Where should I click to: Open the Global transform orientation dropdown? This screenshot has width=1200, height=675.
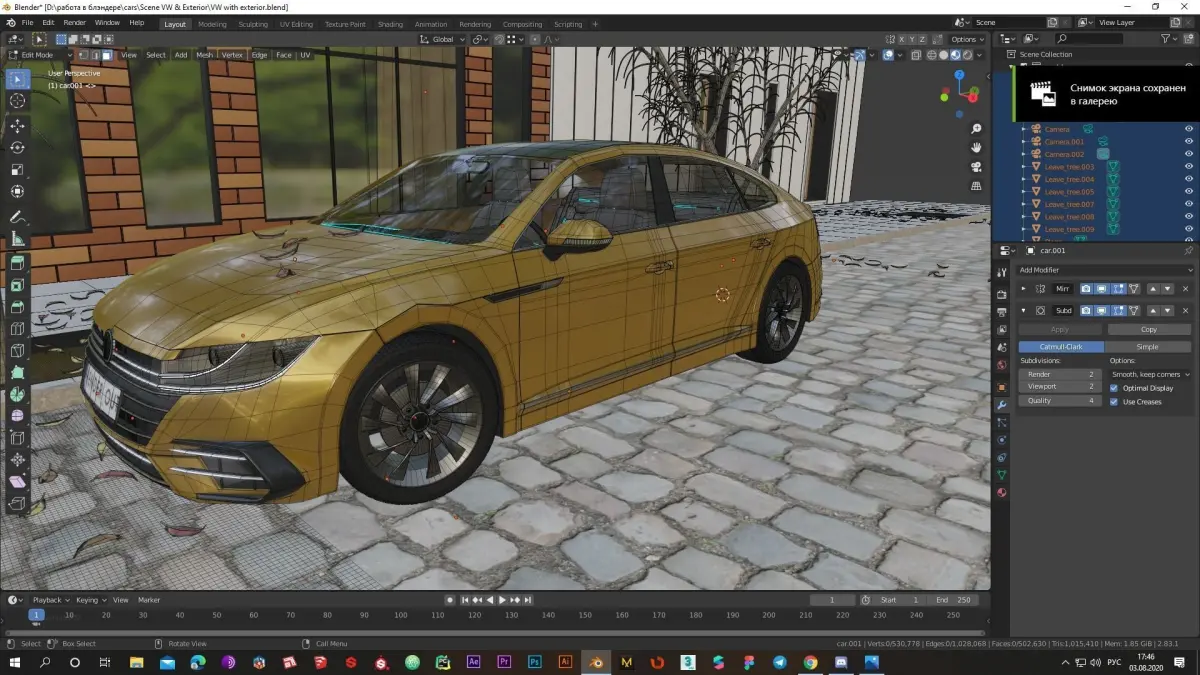tap(440, 39)
